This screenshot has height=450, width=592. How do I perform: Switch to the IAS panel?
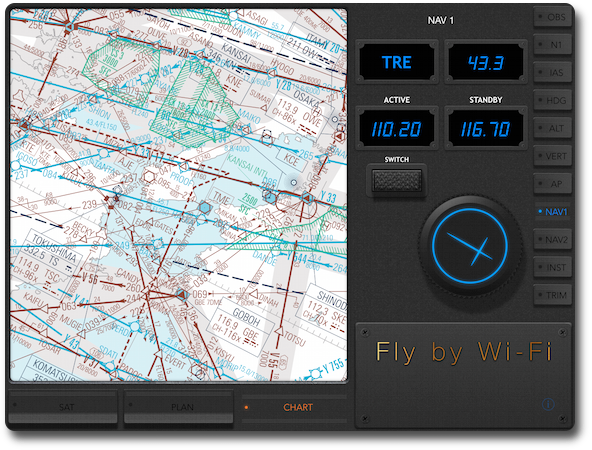[552, 73]
